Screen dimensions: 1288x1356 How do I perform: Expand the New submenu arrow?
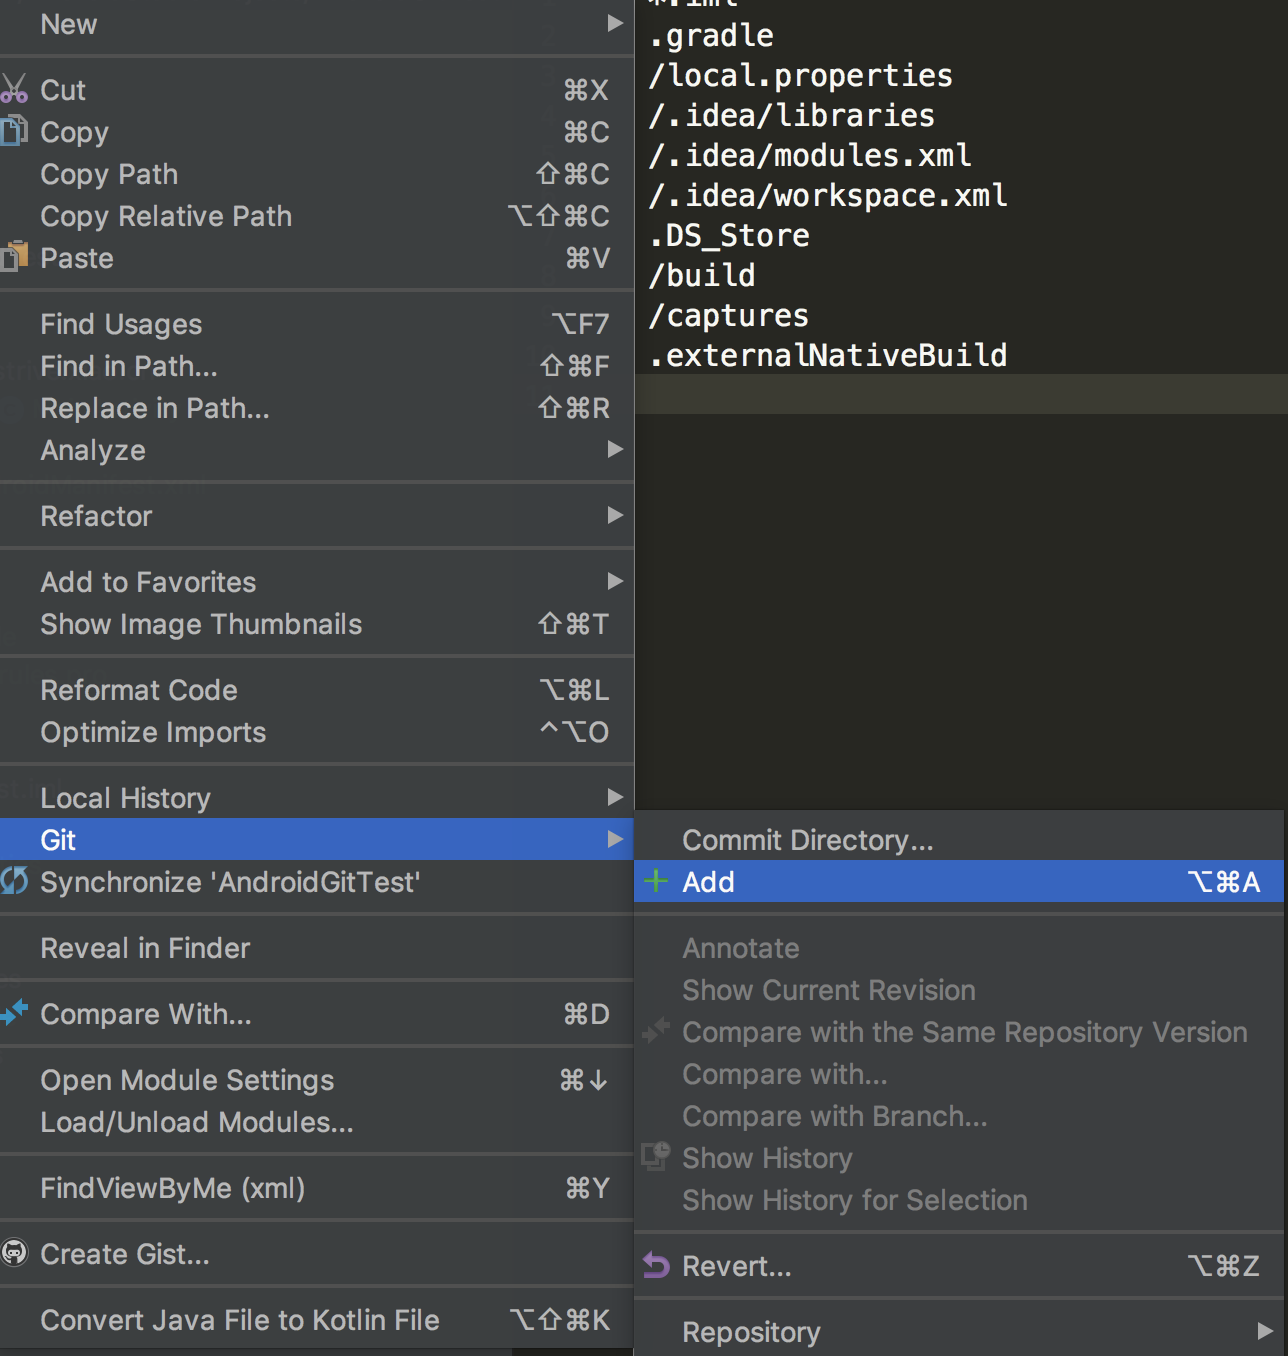click(615, 23)
